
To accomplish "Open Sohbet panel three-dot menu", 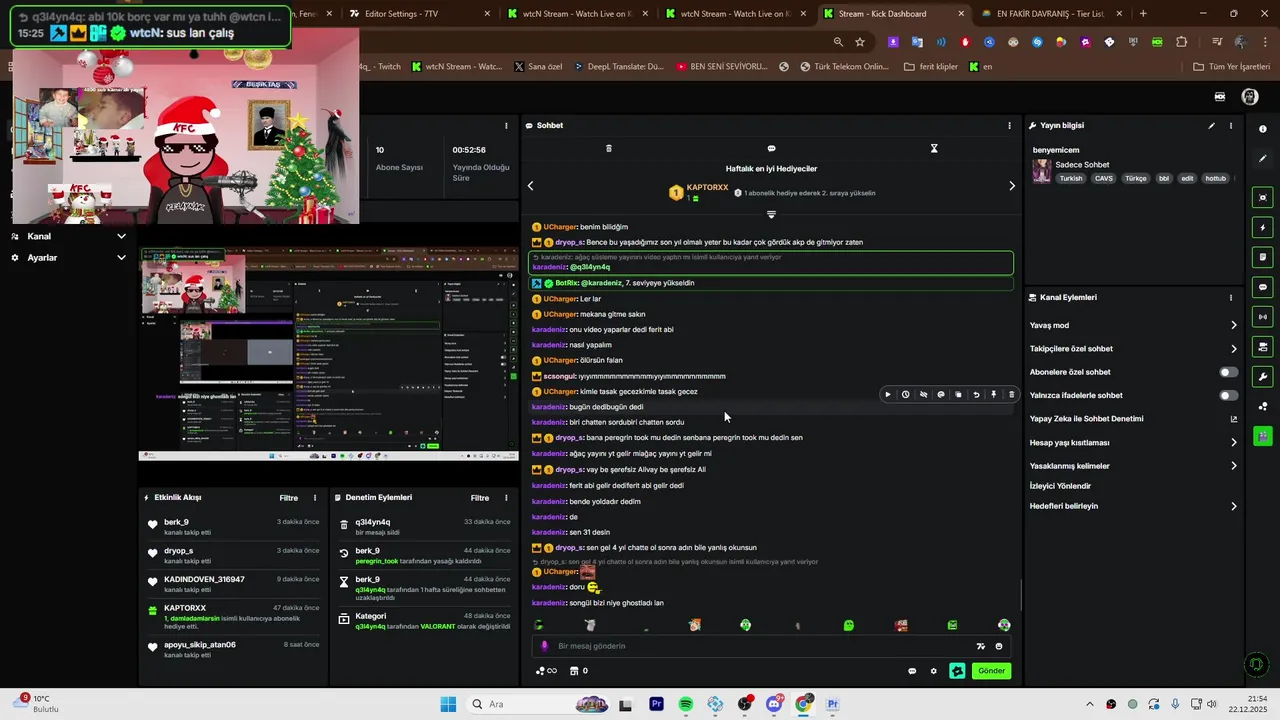I will click(1009, 126).
